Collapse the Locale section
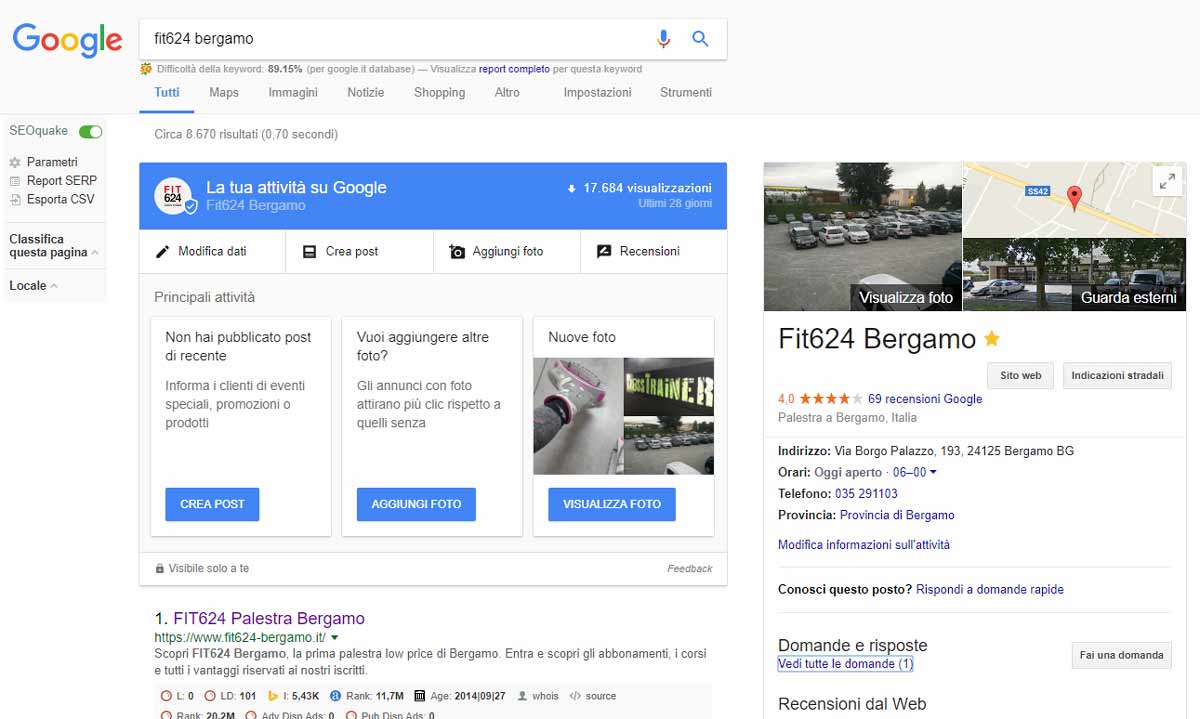The width and height of the screenshot is (1200, 719). coord(33,286)
